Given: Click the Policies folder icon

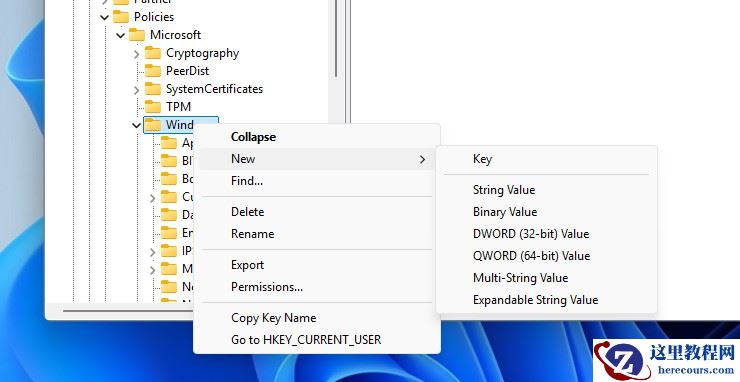Looking at the screenshot, I should pos(121,17).
